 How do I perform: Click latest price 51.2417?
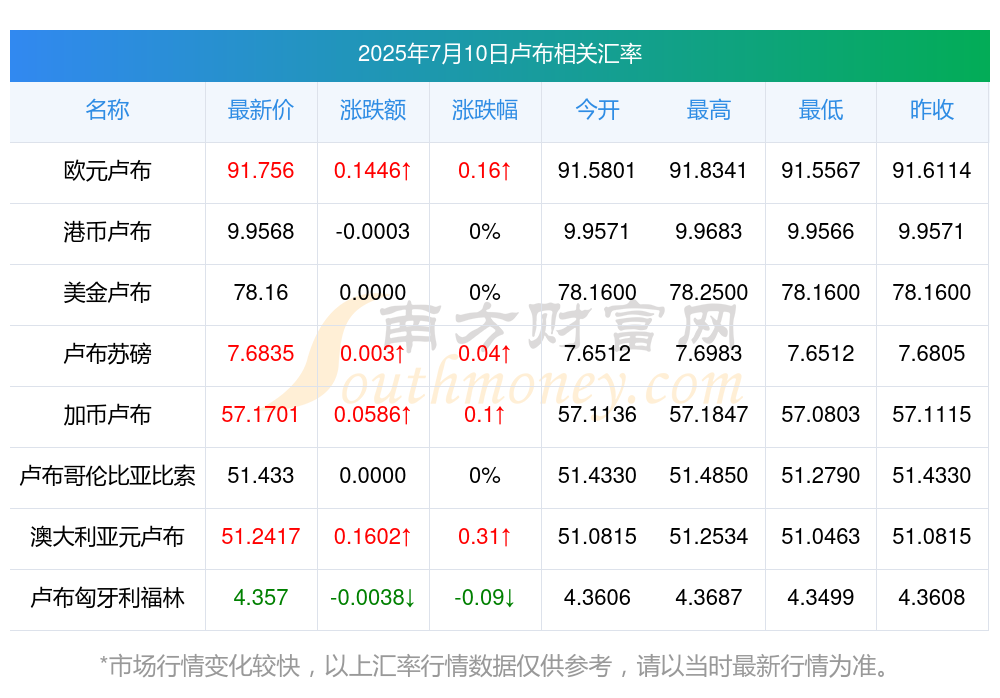(x=260, y=537)
